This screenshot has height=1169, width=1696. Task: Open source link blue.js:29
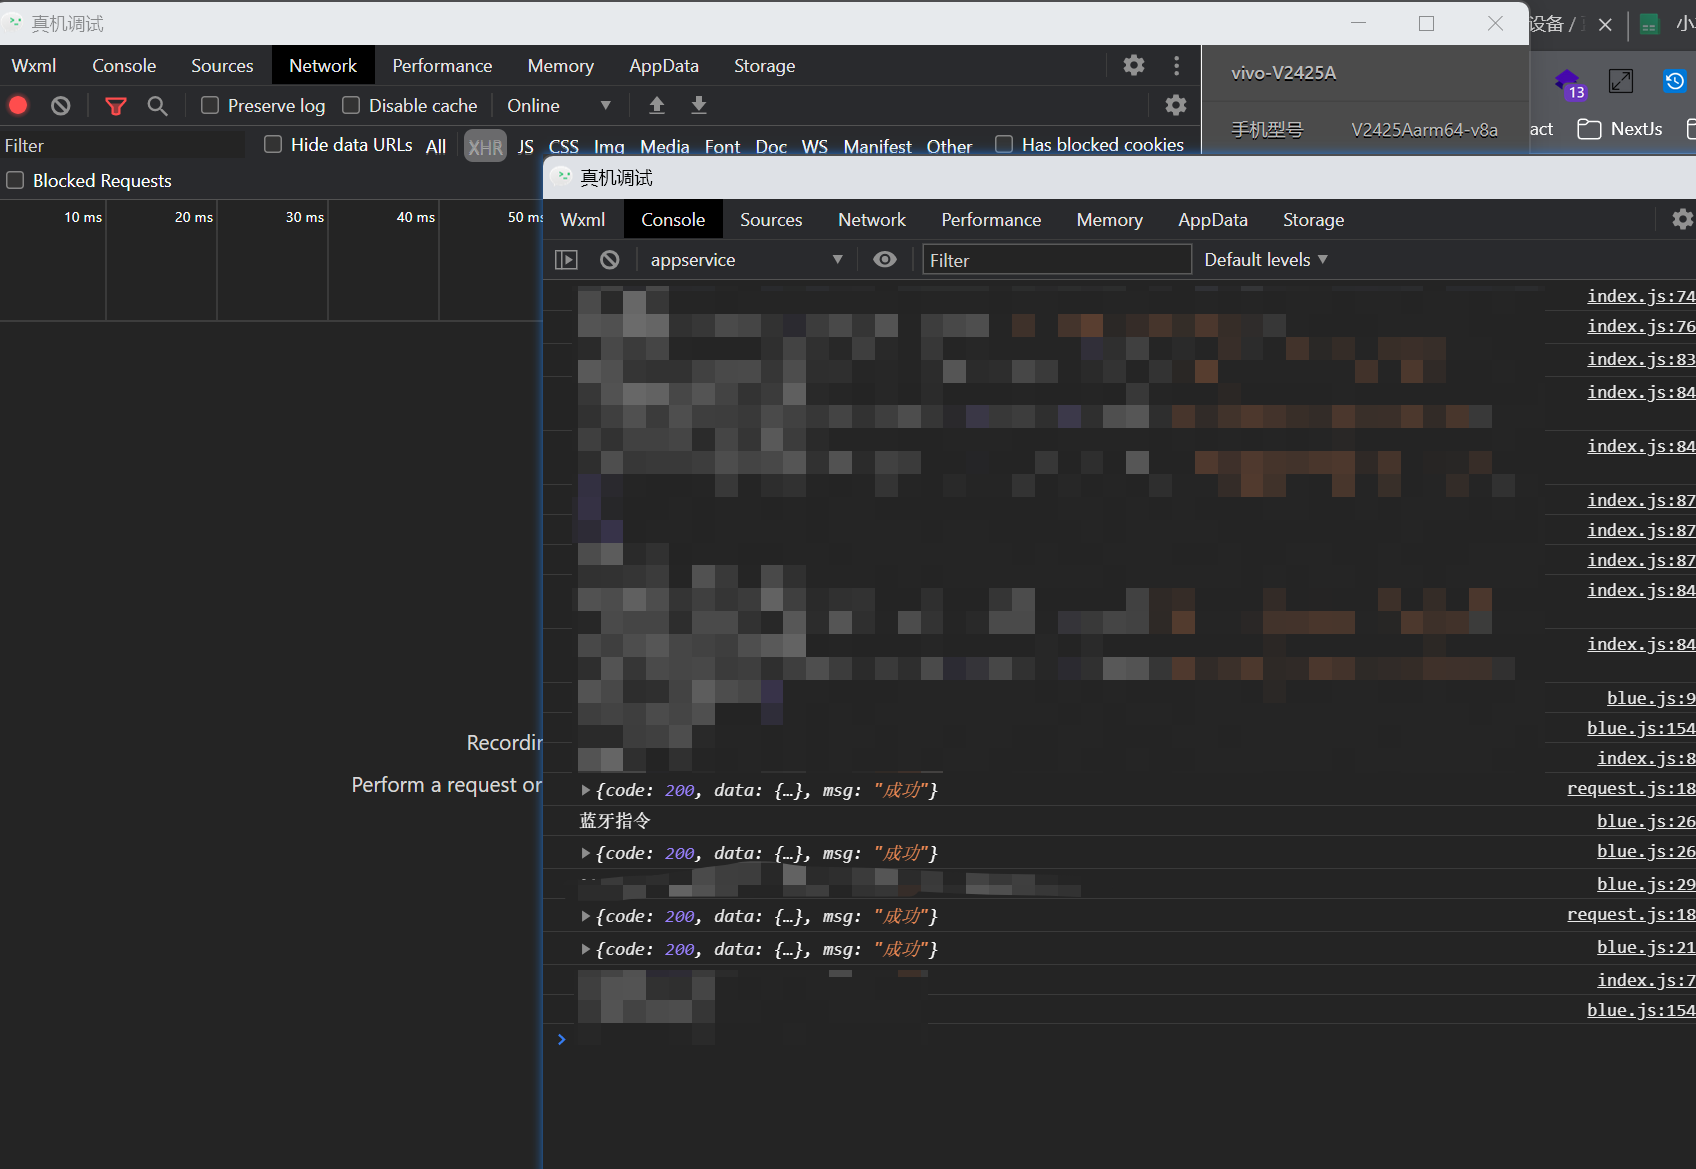click(1646, 884)
